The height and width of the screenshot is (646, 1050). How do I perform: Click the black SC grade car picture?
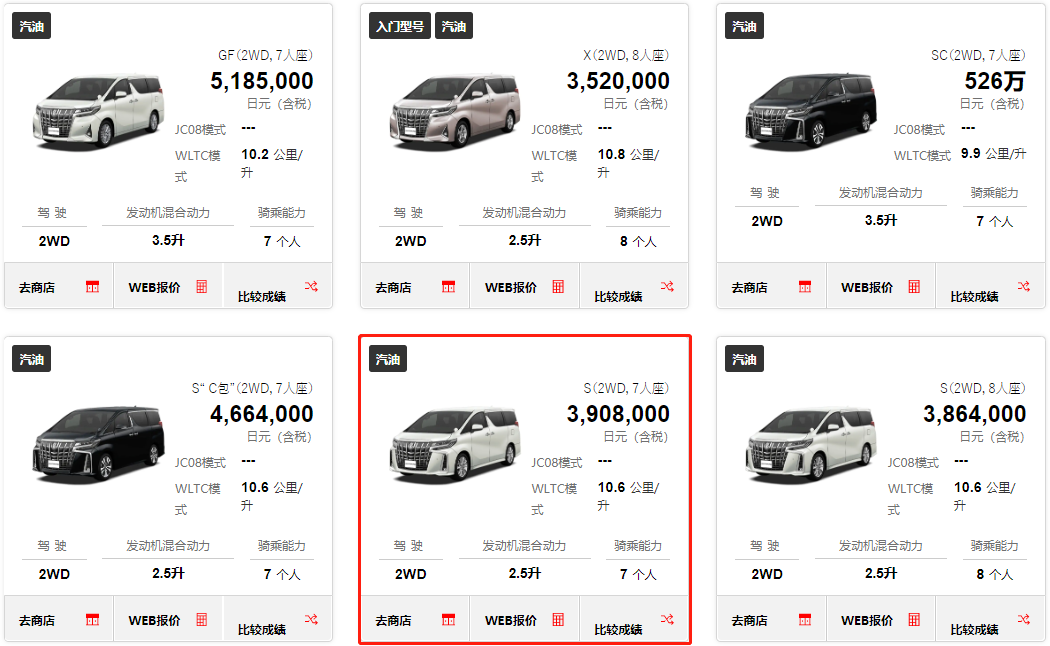(809, 112)
